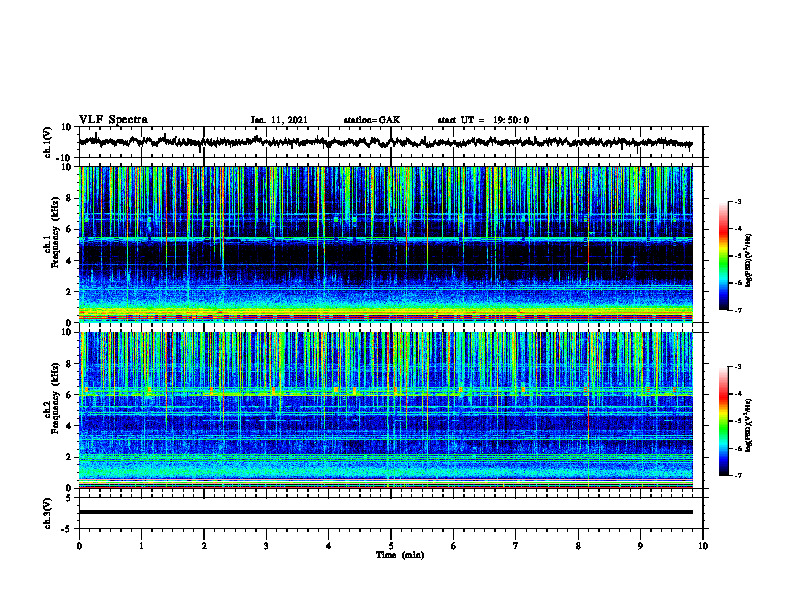792x612 pixels.
Task: Click the ch.2 spectrogram panel
Action: [x=385, y=410]
